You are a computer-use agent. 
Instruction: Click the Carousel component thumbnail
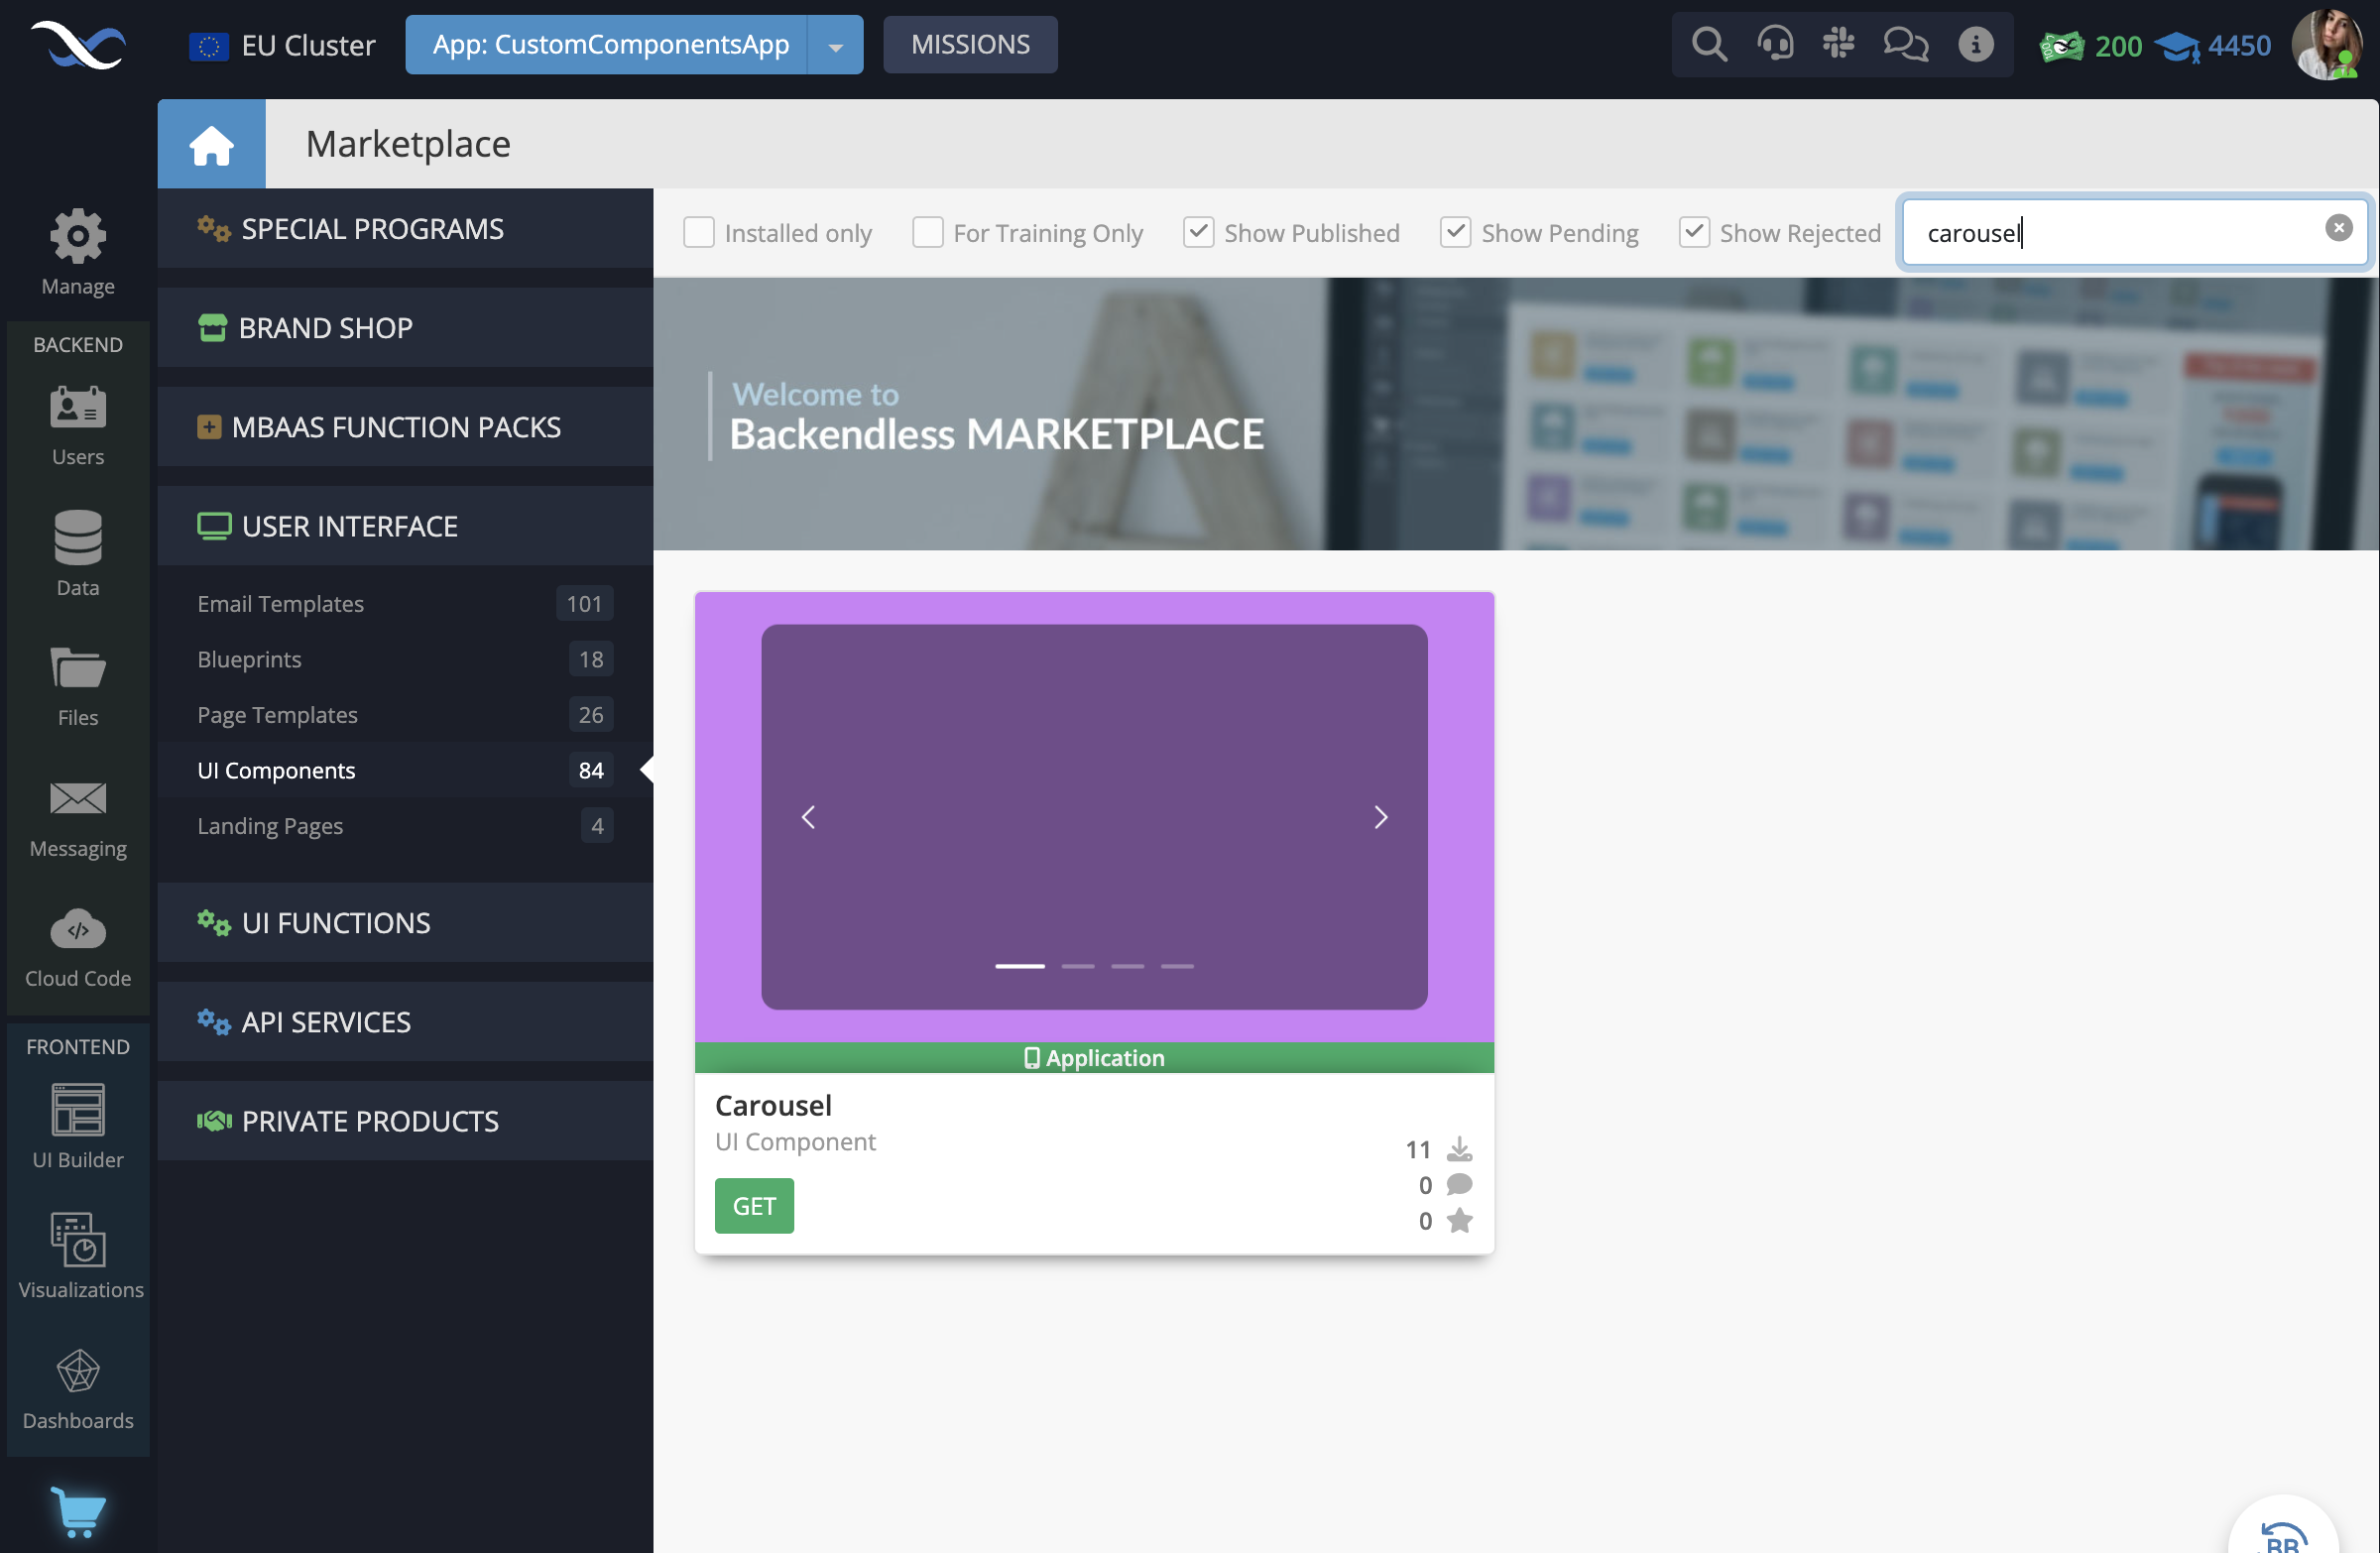(1095, 817)
